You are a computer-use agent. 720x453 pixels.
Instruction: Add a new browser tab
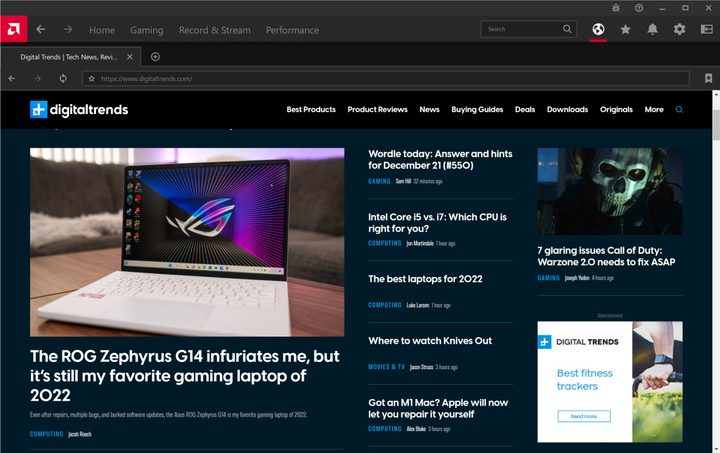coord(155,57)
